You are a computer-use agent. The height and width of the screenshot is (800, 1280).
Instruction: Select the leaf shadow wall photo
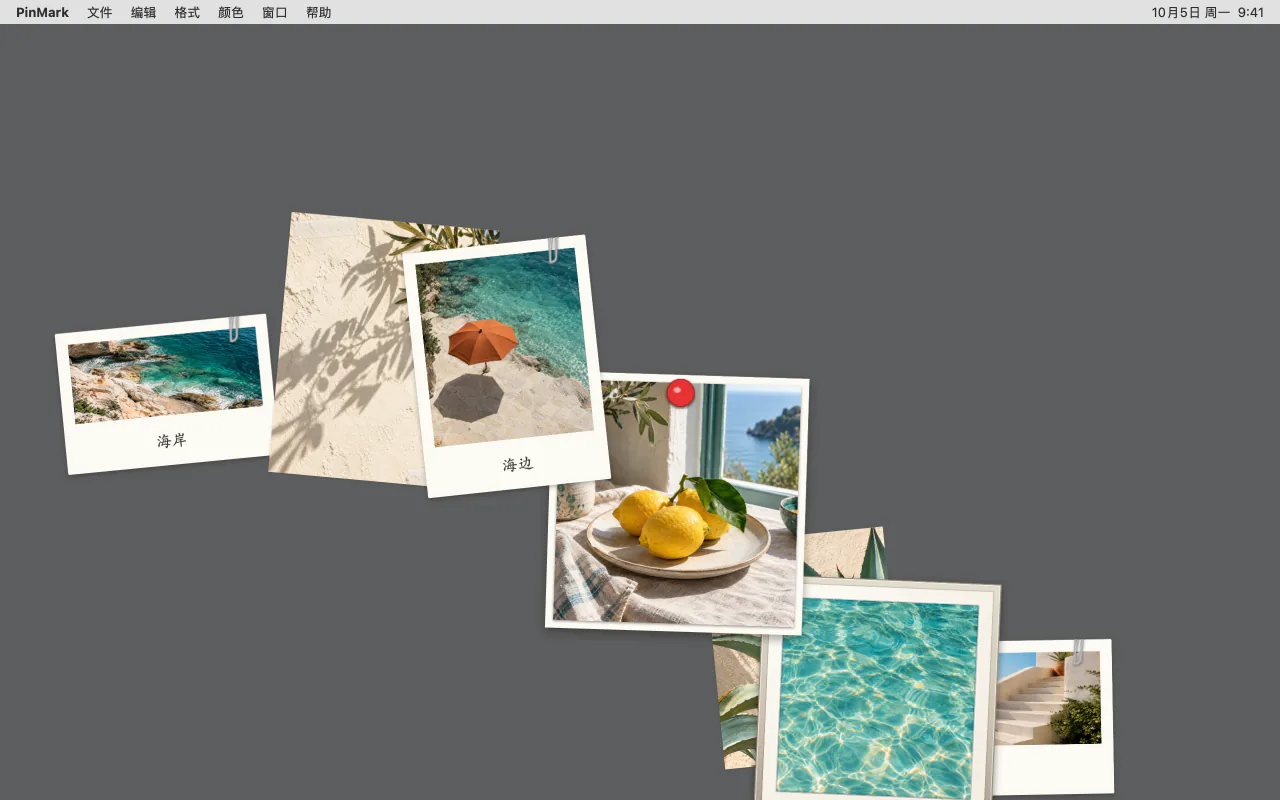[x=345, y=350]
